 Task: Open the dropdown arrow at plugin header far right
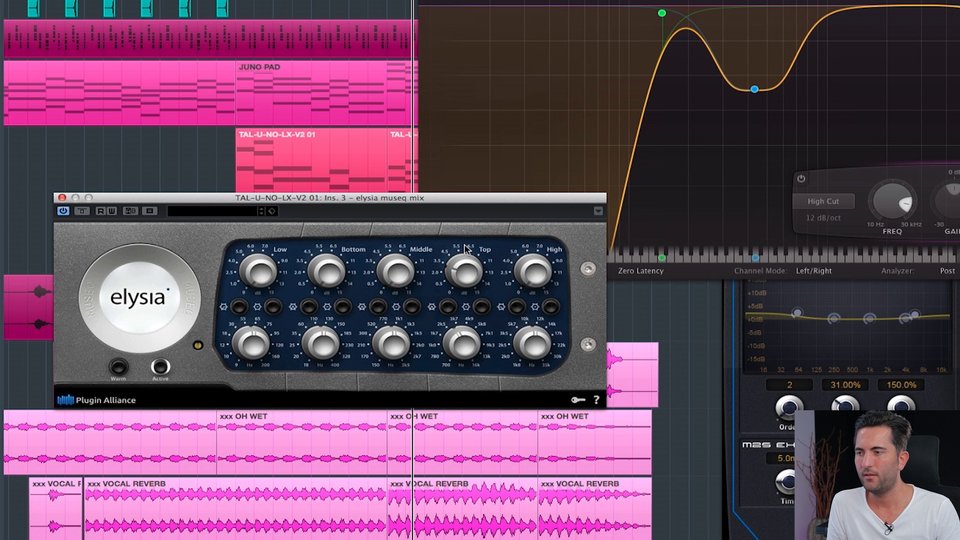pyautogui.click(x=598, y=211)
